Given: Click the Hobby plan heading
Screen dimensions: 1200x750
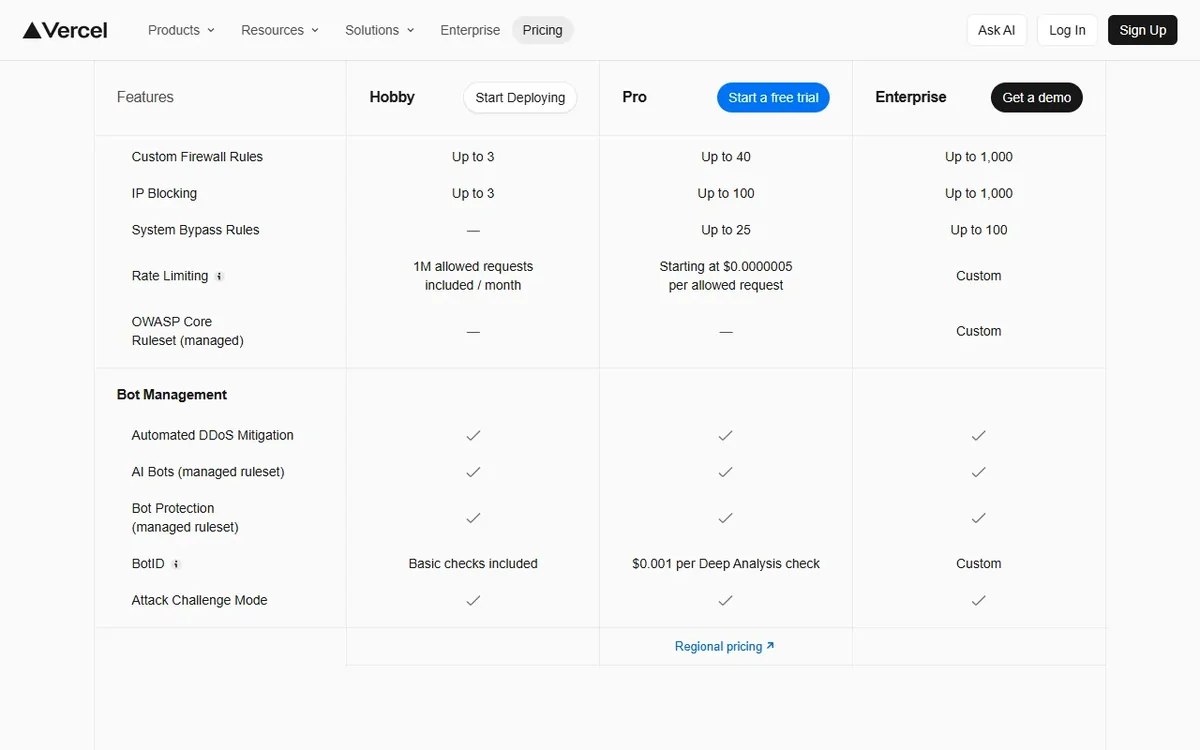Looking at the screenshot, I should [392, 97].
